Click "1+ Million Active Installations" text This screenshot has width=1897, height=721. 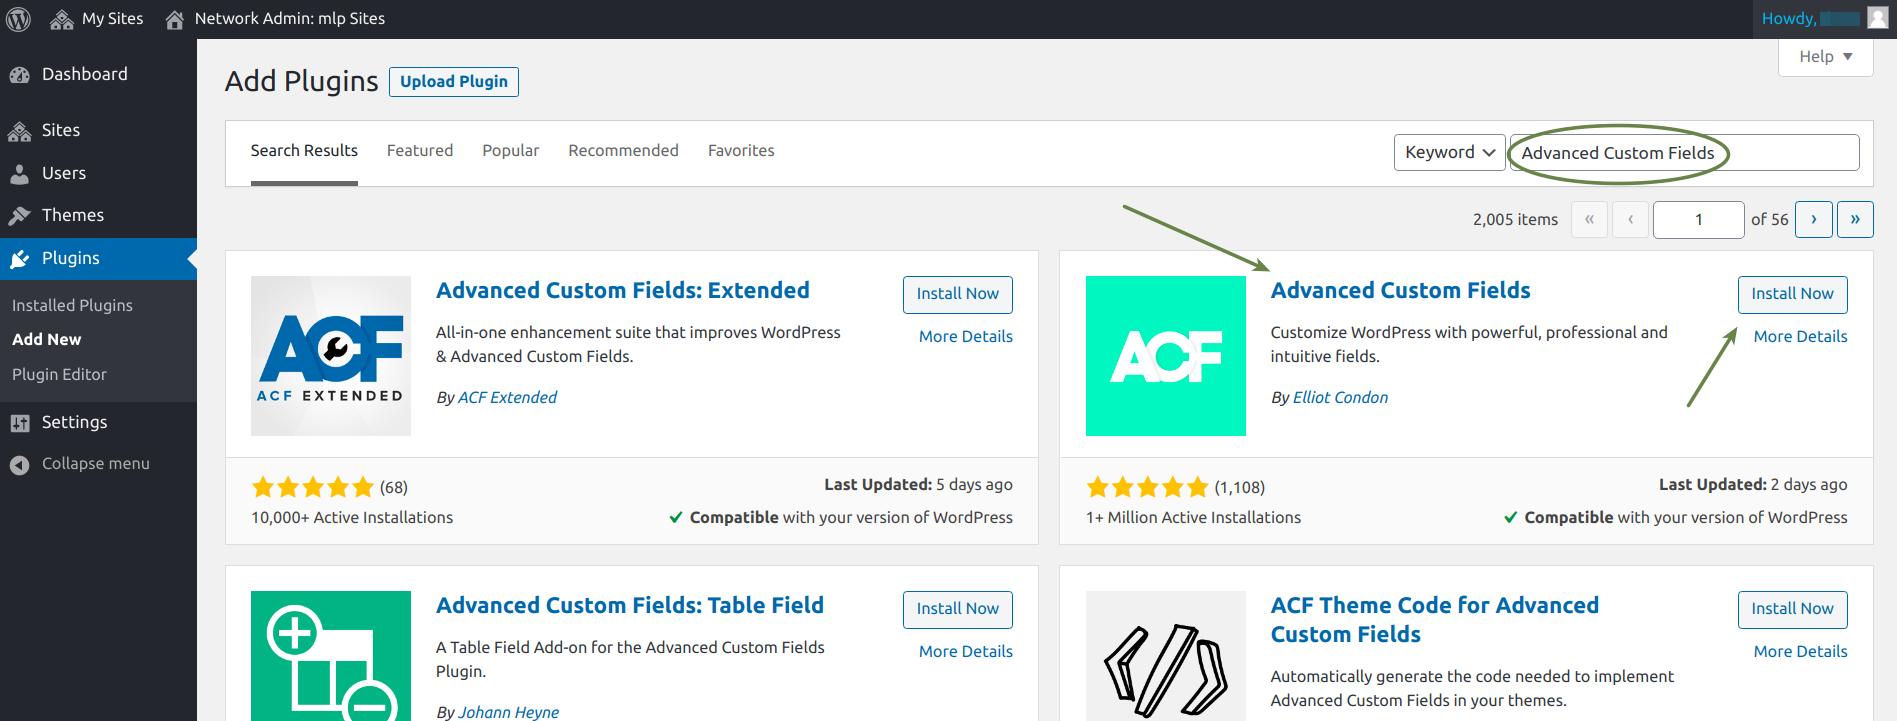pos(1194,518)
